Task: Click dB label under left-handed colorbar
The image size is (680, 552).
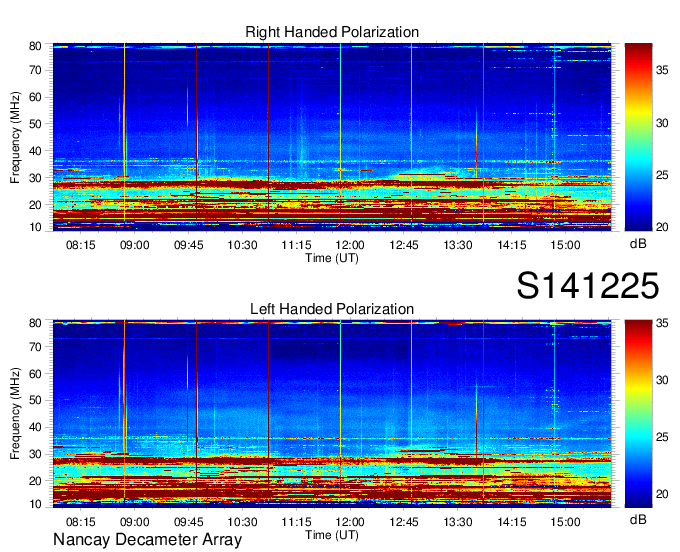Action: [638, 519]
